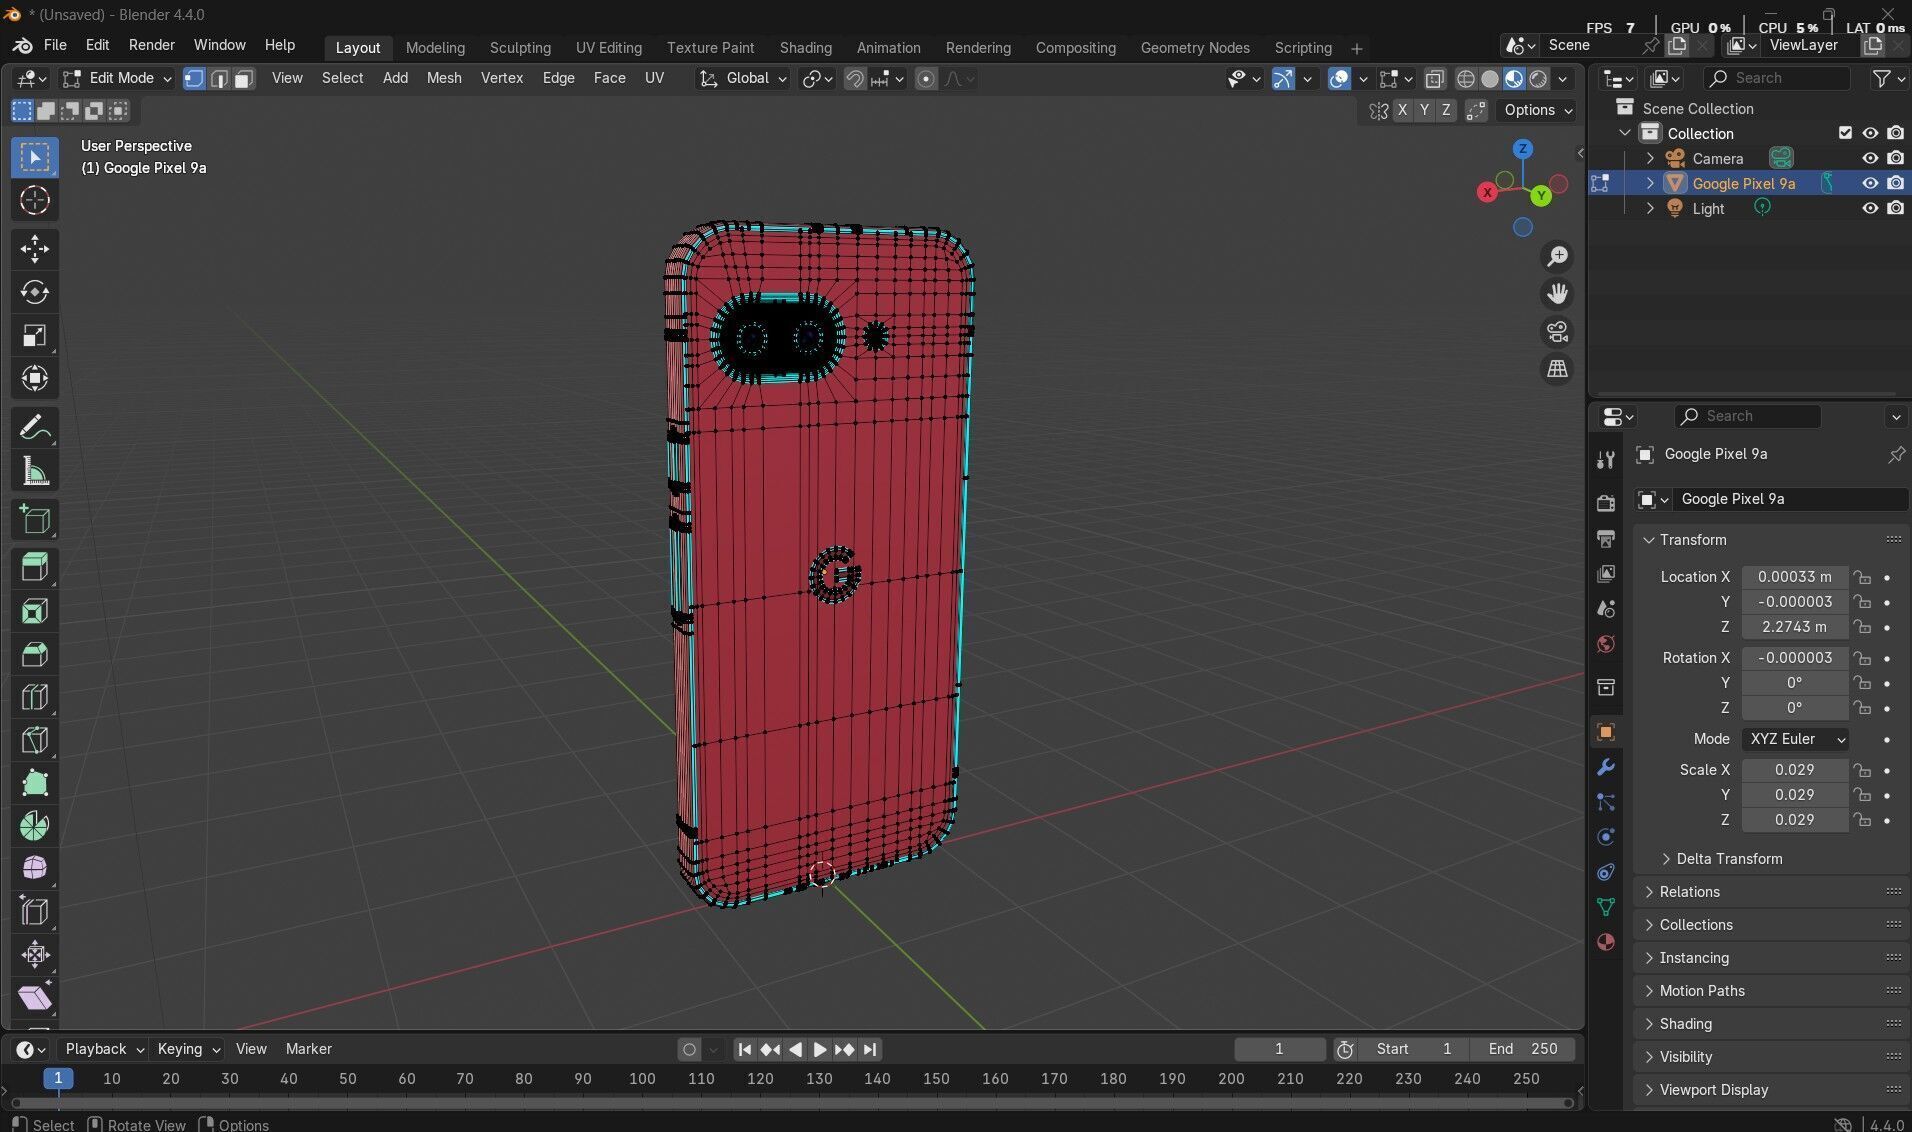Activate the Scale tool
Screen dimensions: 1912x1132
point(35,335)
